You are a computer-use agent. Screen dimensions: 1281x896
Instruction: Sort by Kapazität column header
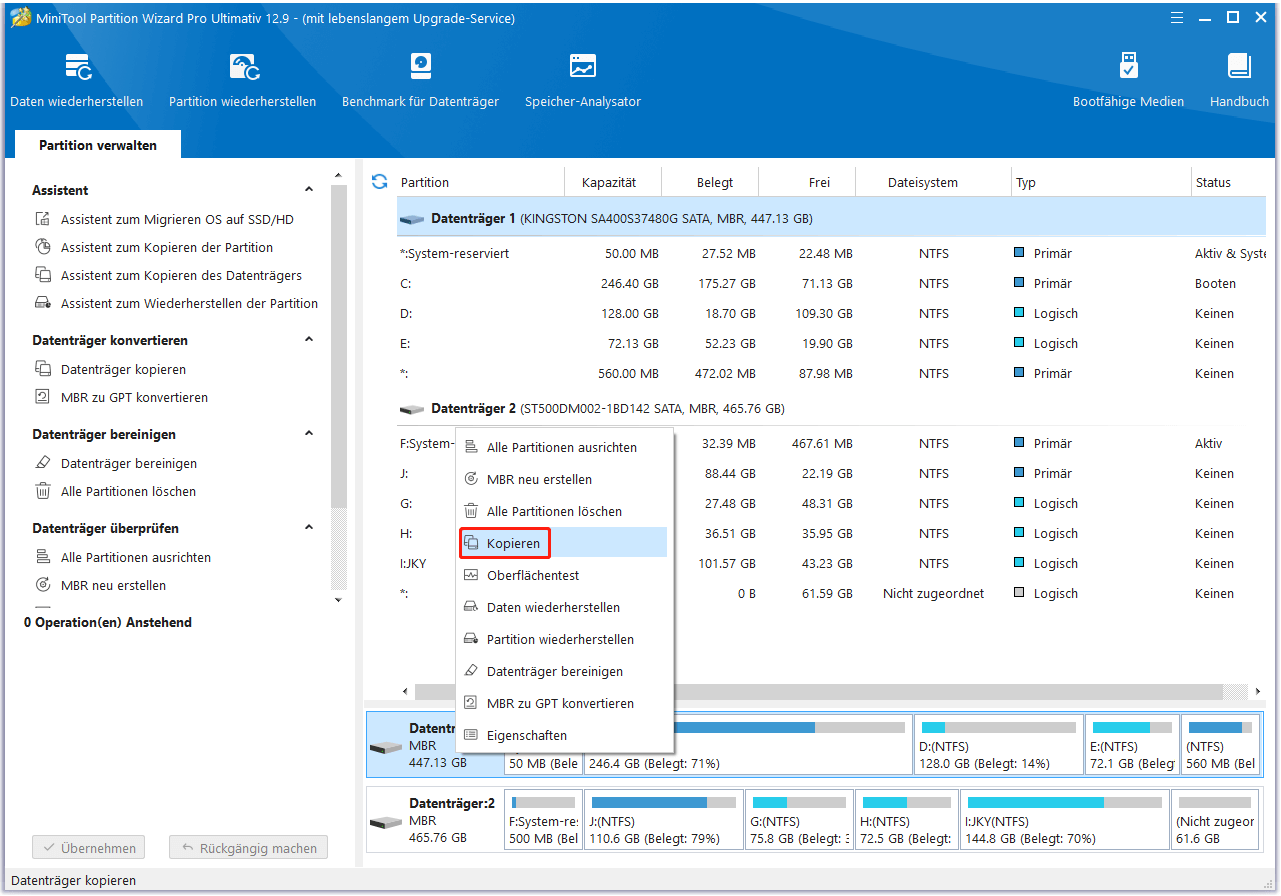[x=609, y=182]
